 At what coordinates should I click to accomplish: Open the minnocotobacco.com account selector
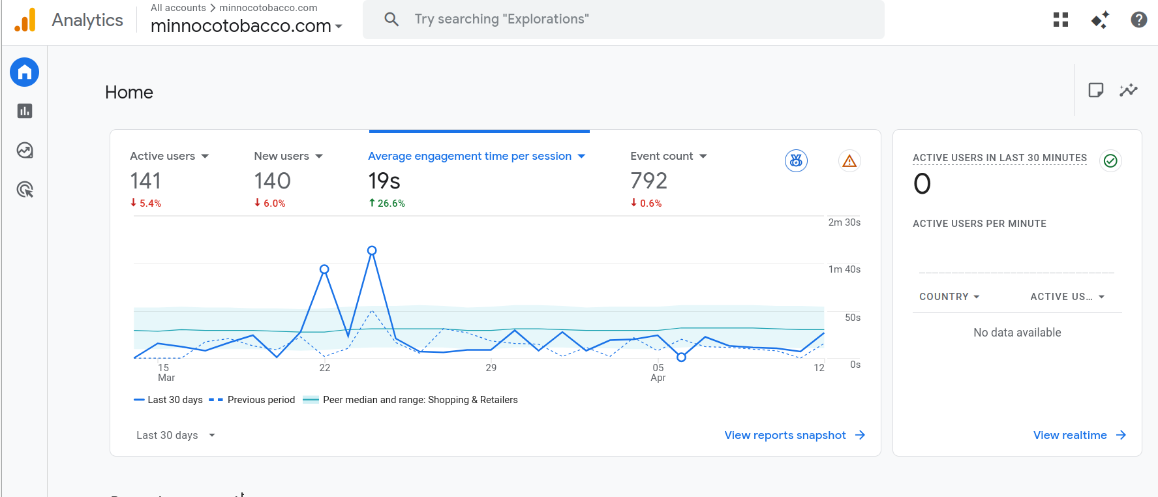(x=247, y=26)
